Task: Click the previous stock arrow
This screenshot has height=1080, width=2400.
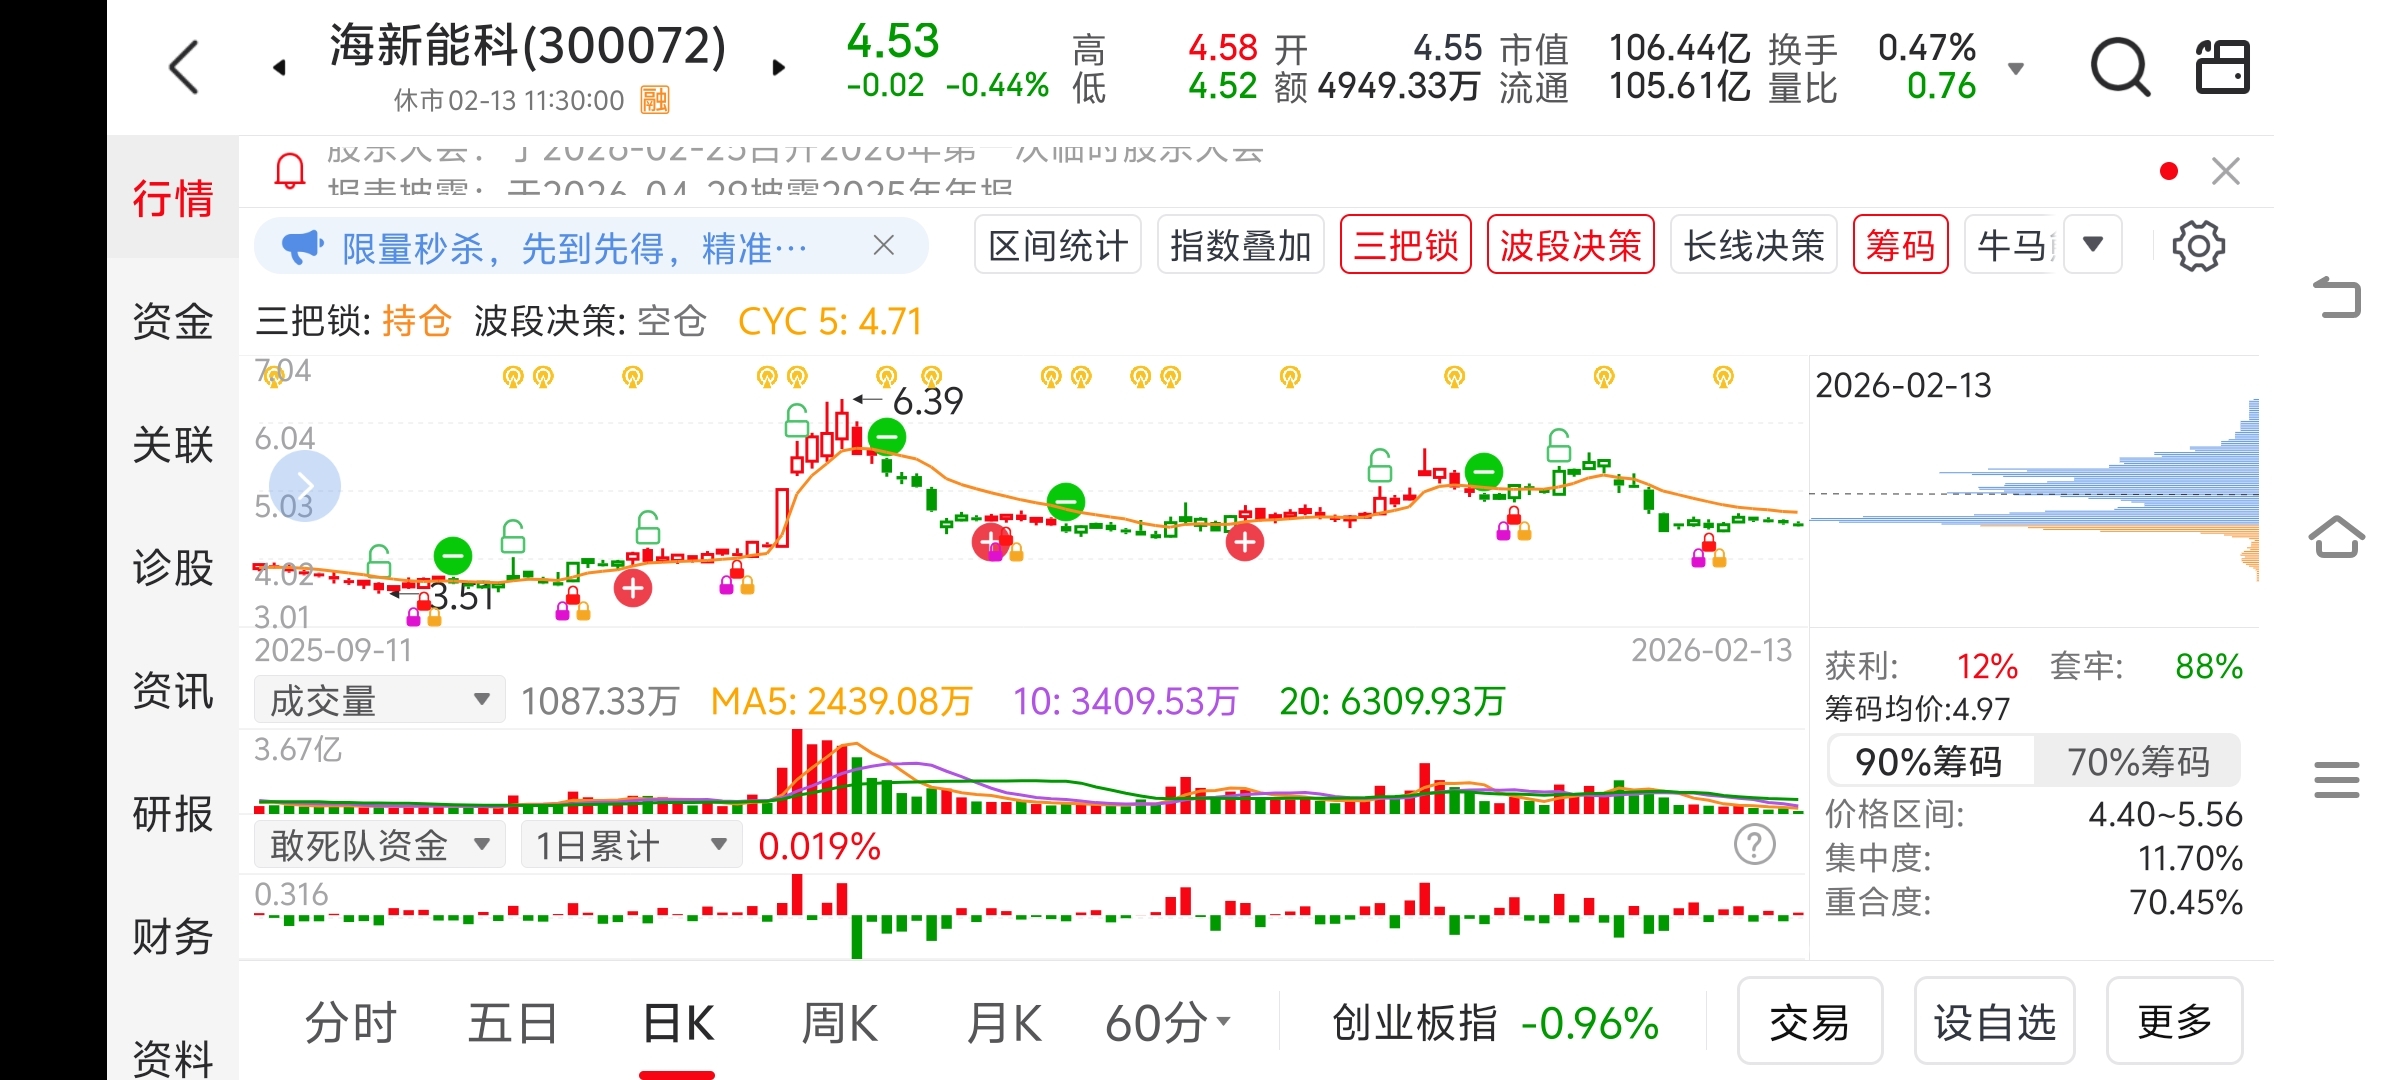Action: click(x=280, y=68)
